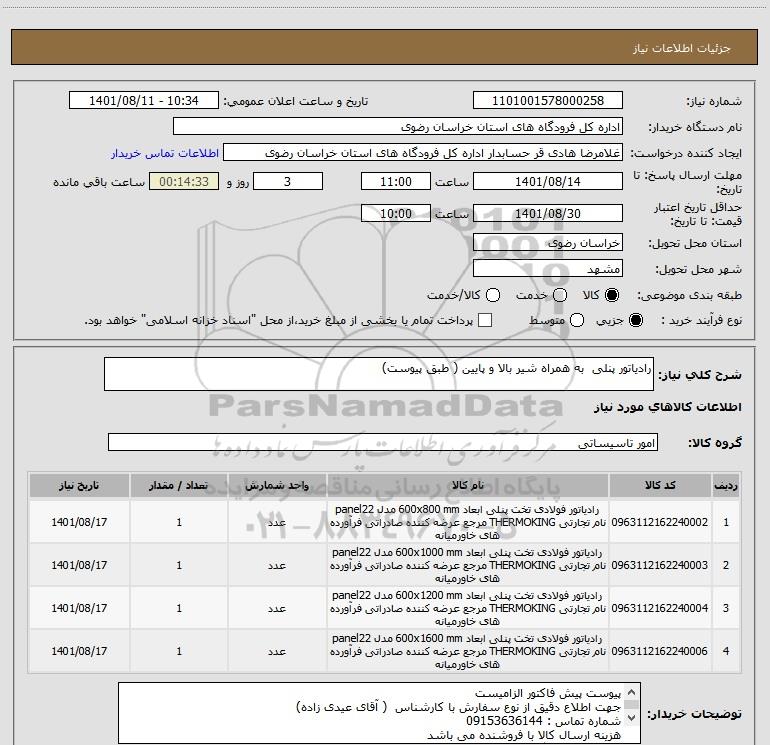This screenshot has height=745, width=770.
Task: Open the اطلاعات تماس خریدار link
Action: [x=165, y=153]
